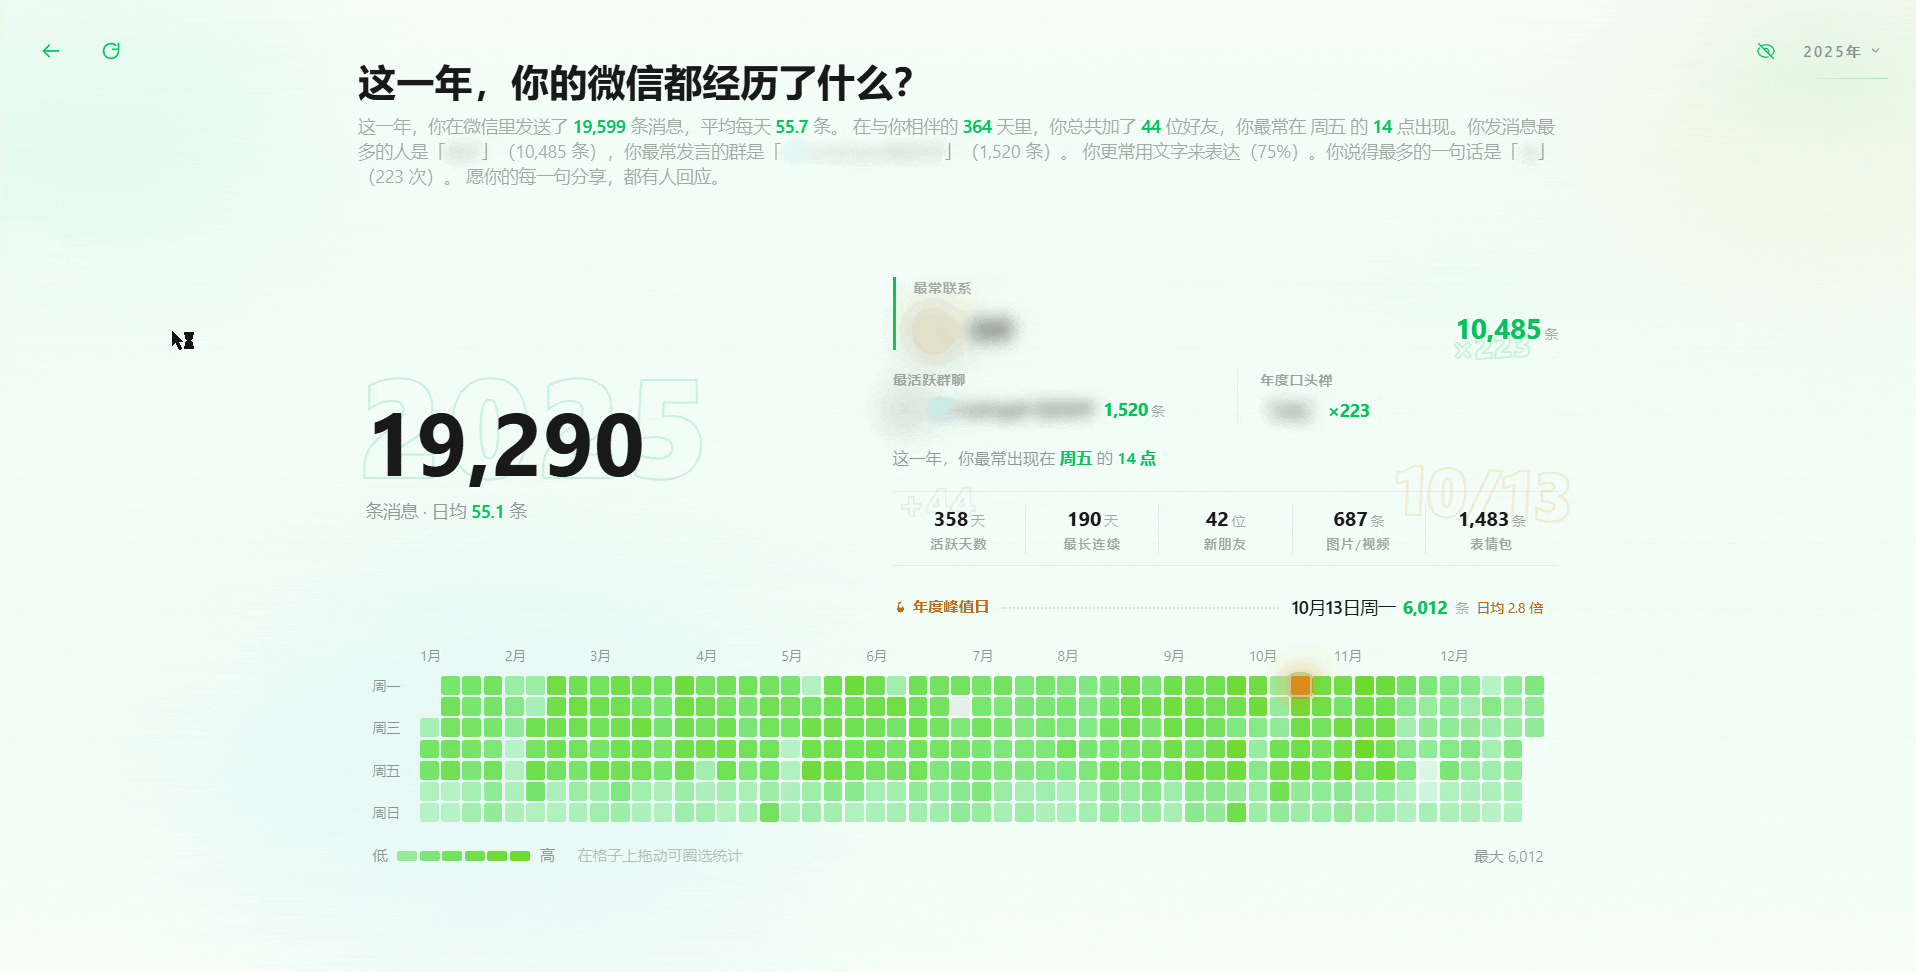Click the 周日 weekday row label
The height and width of the screenshot is (972, 1916).
tap(386, 813)
